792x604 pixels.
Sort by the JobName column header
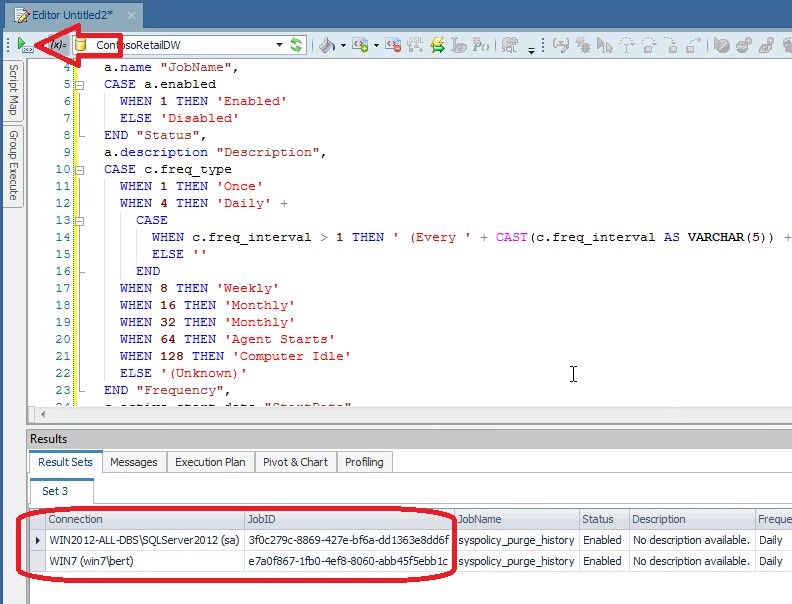pyautogui.click(x=517, y=519)
